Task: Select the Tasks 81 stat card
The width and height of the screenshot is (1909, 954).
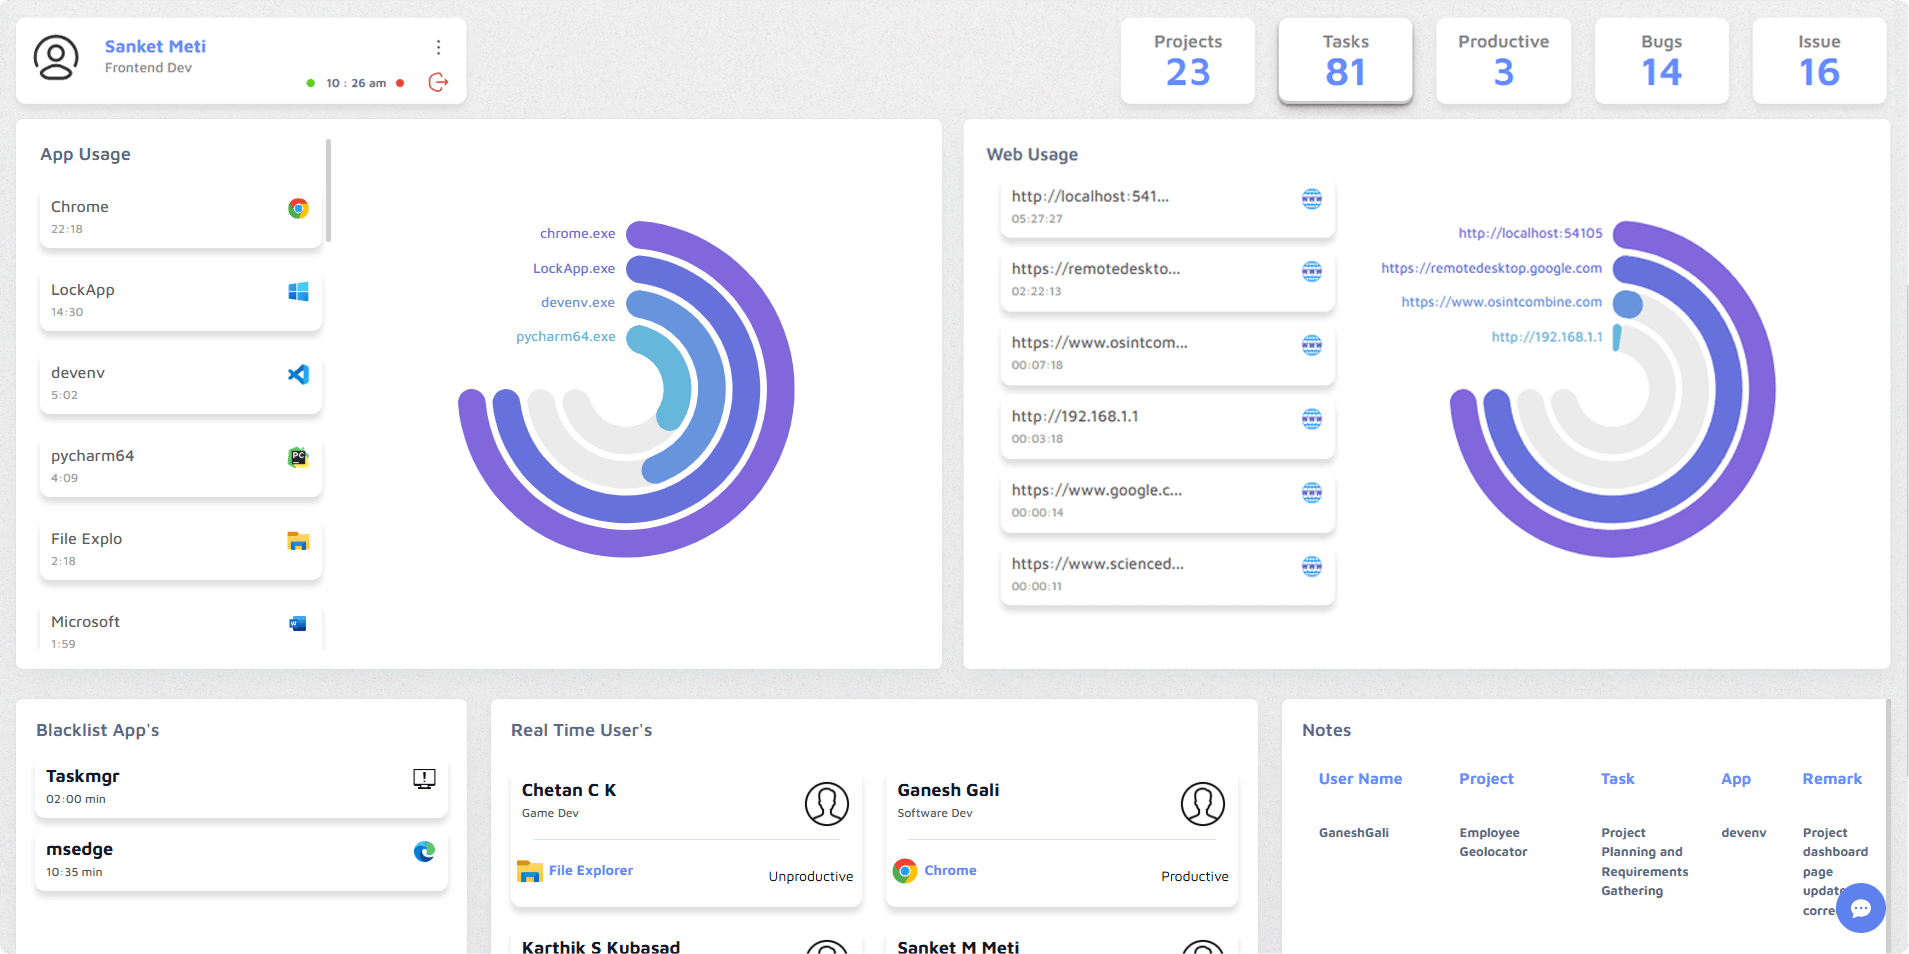Action: (x=1345, y=60)
